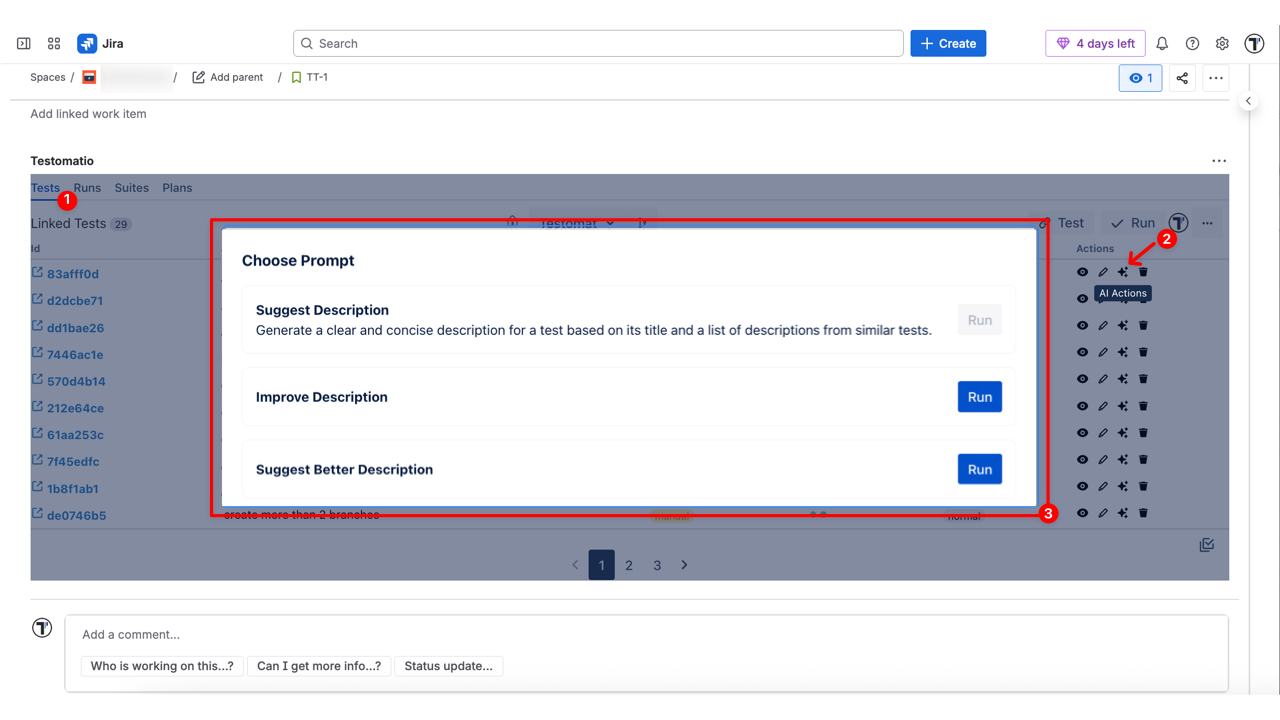Toggle the watch button showing 1 watcher
Image resolution: width=1280 pixels, height=720 pixels.
tap(1140, 78)
